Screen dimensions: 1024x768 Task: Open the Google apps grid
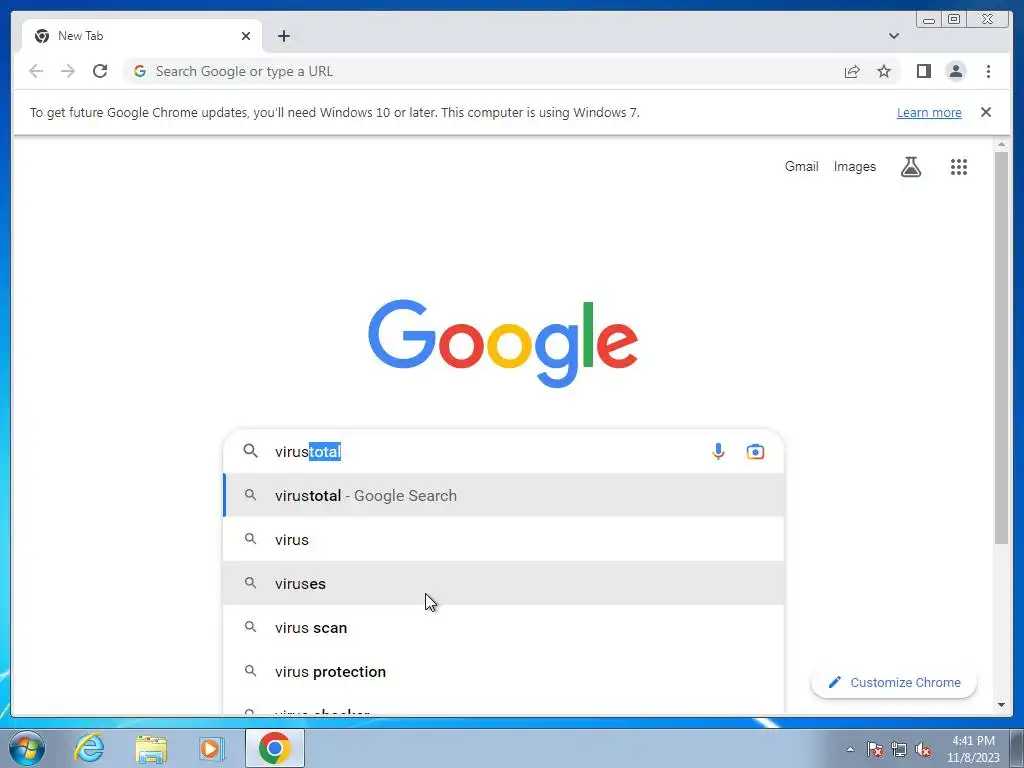(958, 167)
